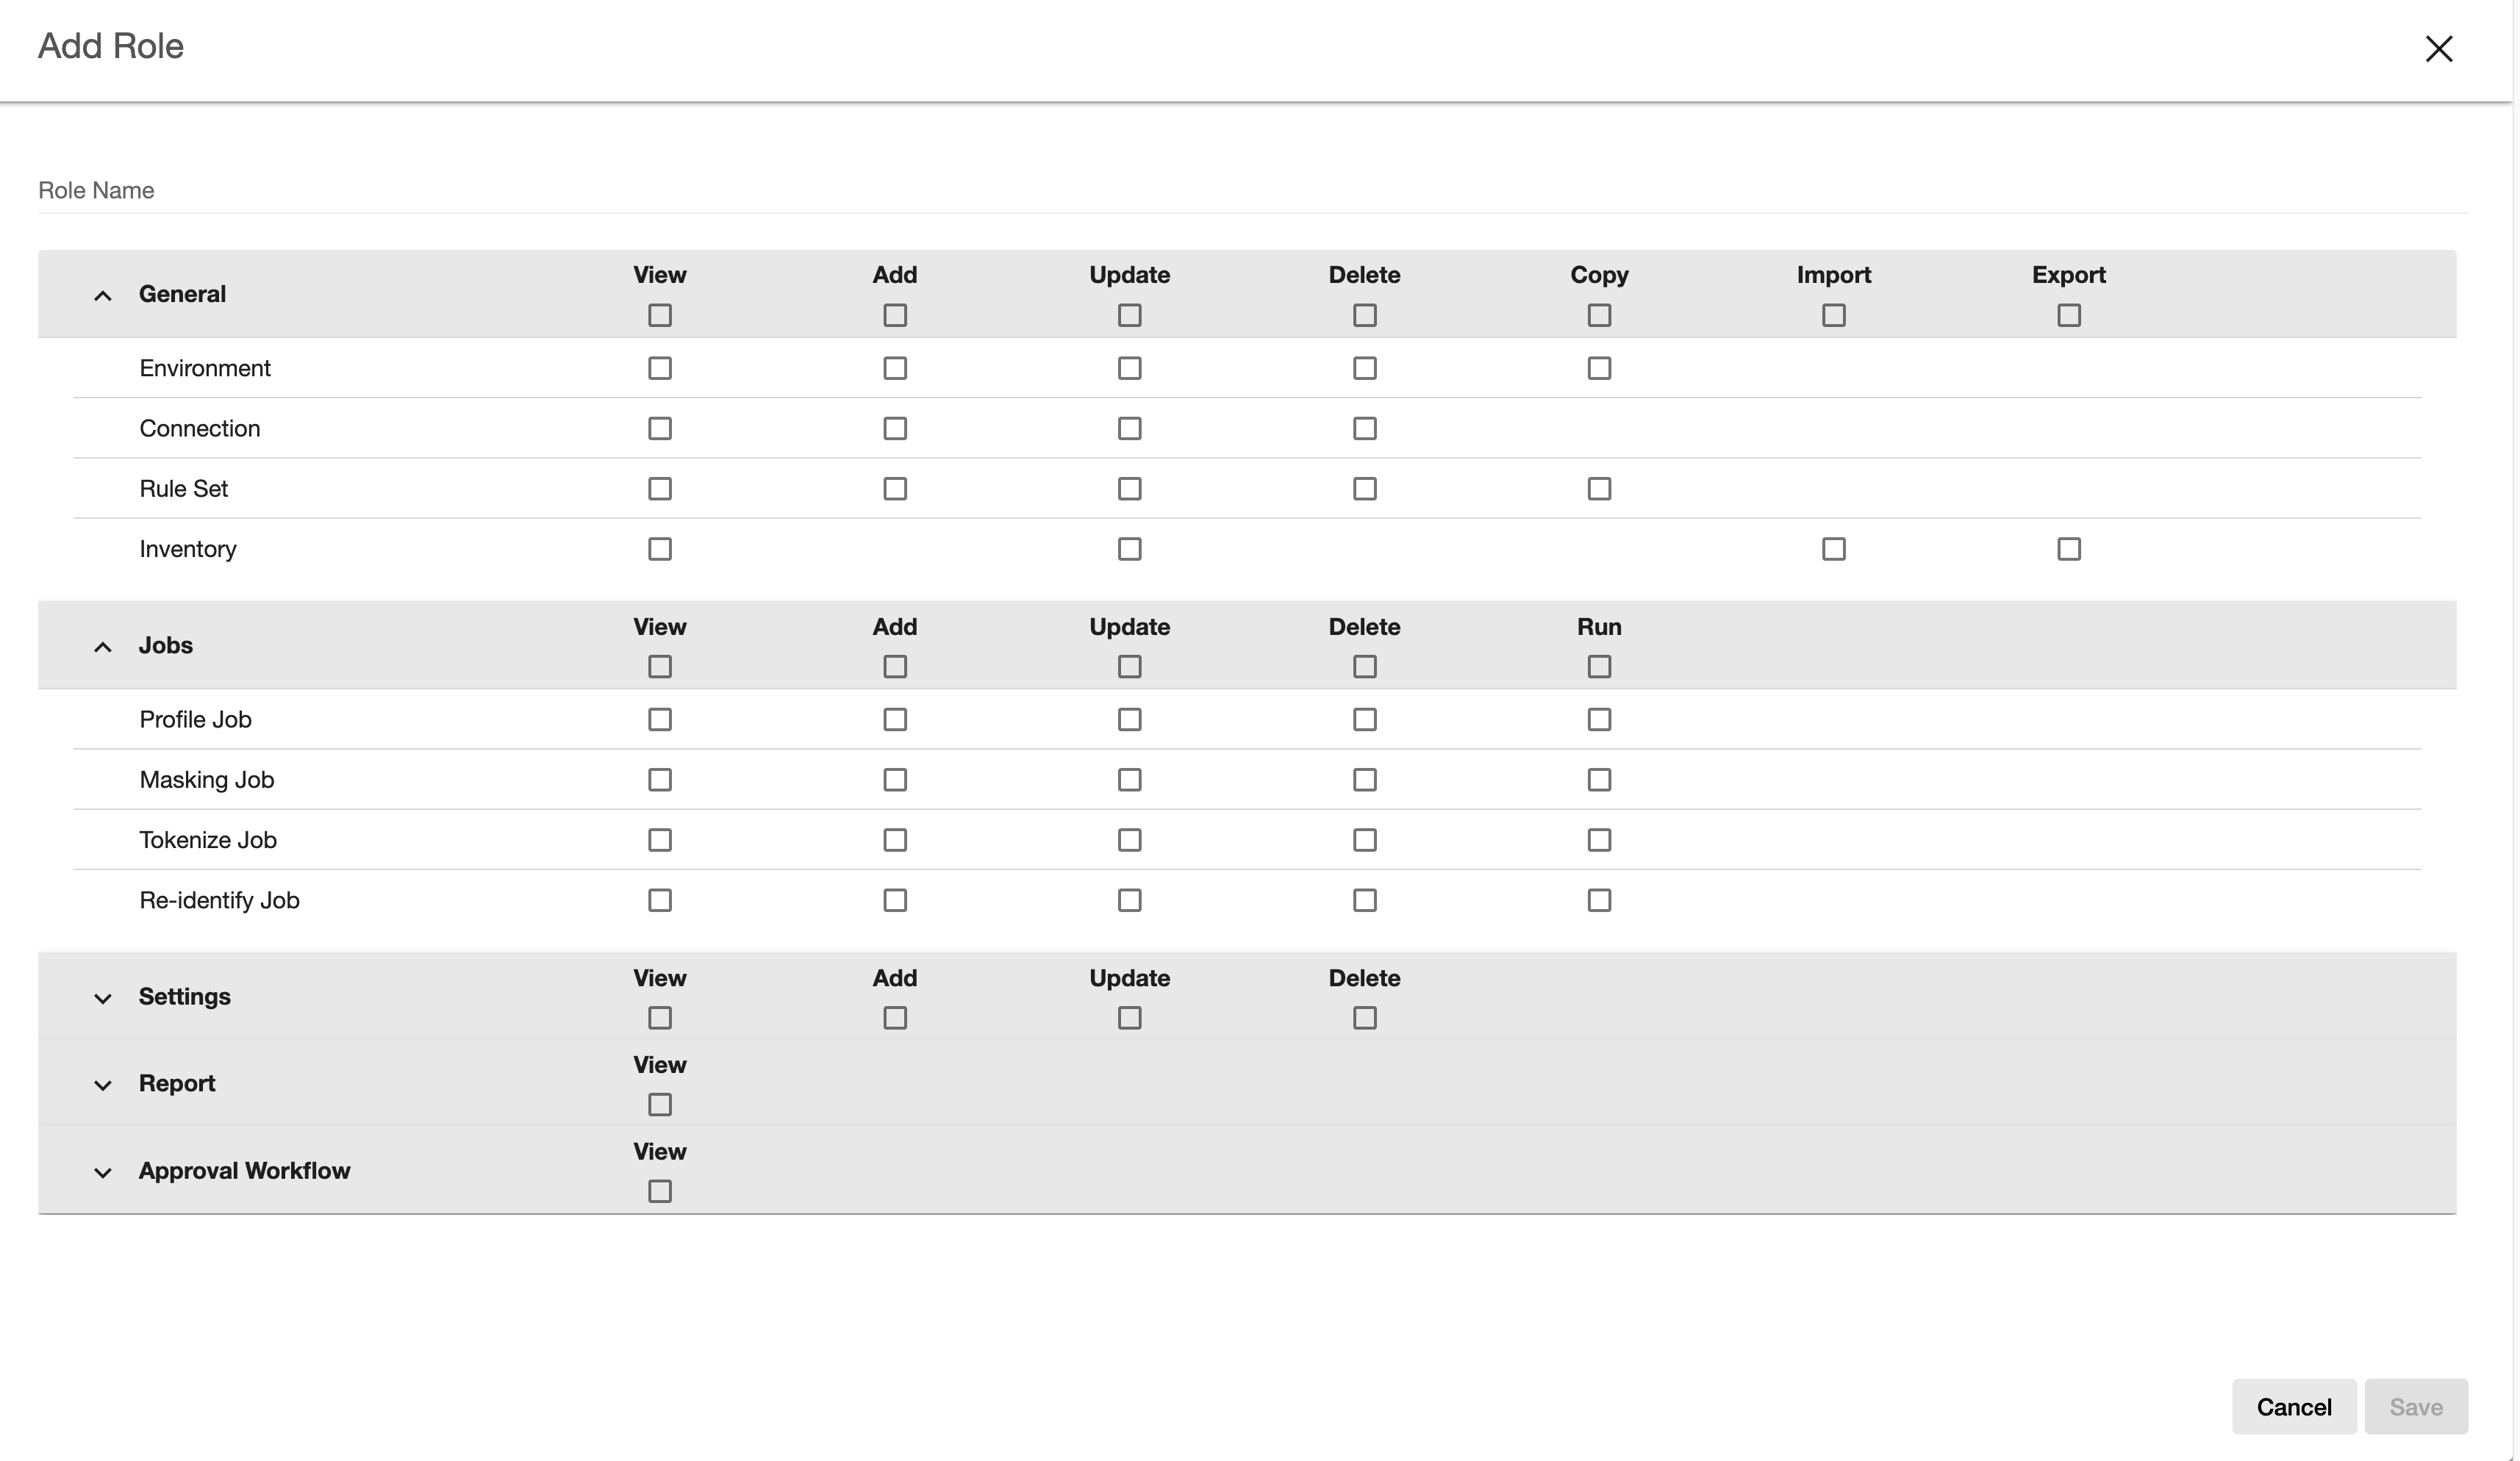Check Delete permission for Connection

click(x=1364, y=428)
